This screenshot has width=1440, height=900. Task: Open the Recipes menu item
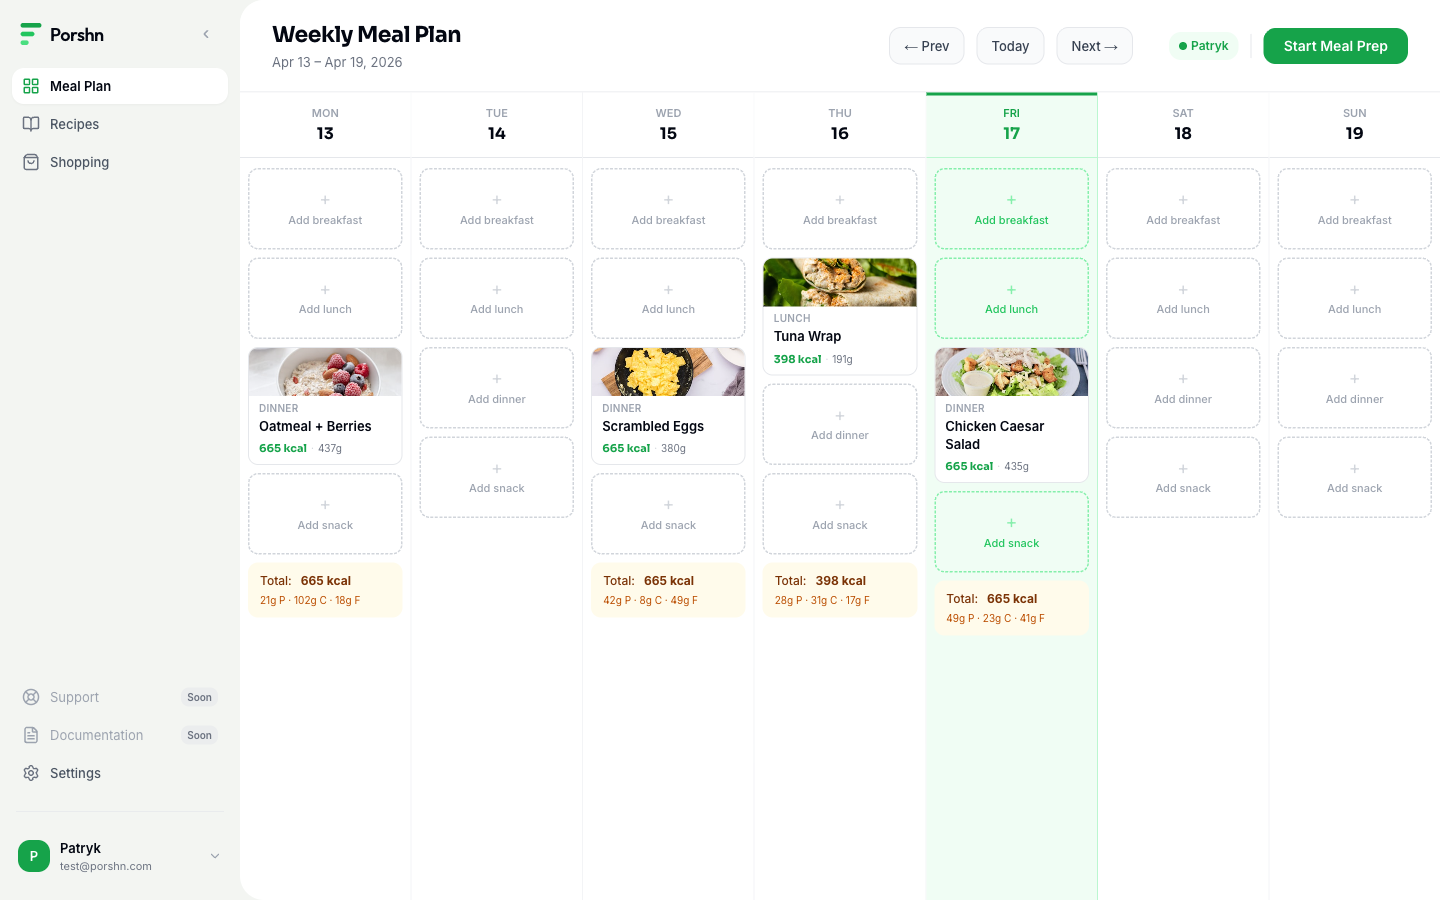coord(75,124)
